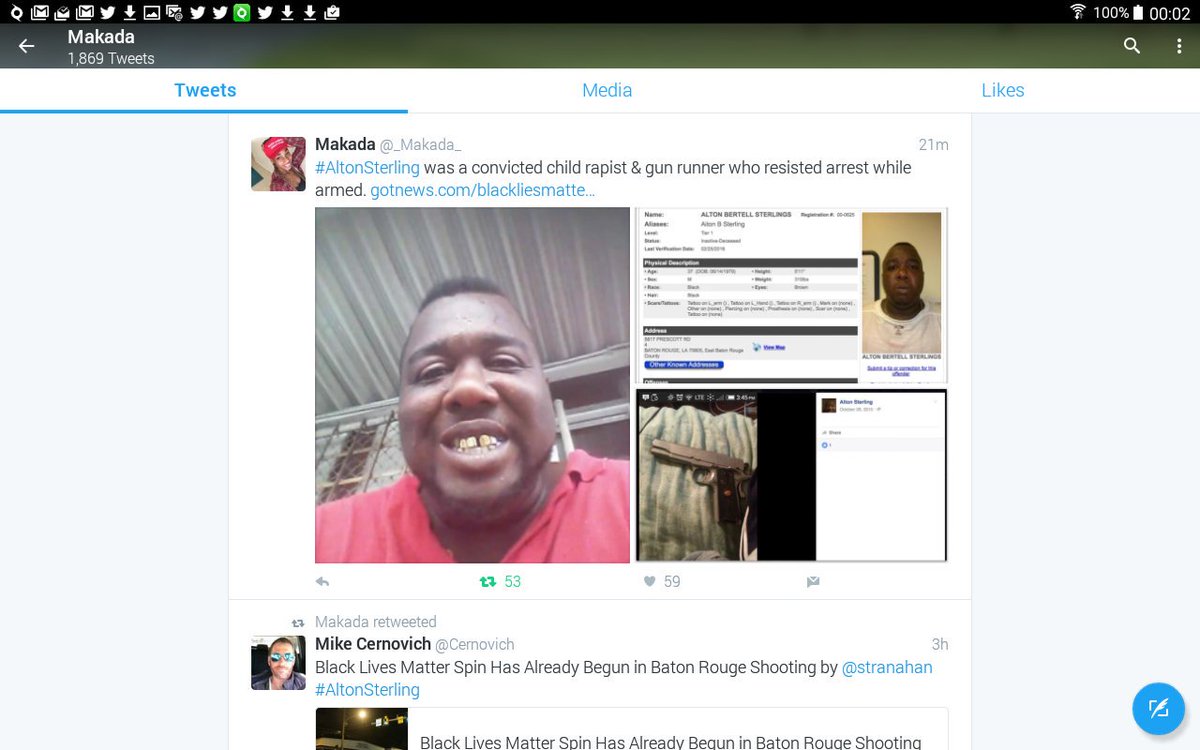The image size is (1200, 750).
Task: Tap the '3h' timestamp on Cernovich's tweet
Action: pyautogui.click(x=939, y=644)
